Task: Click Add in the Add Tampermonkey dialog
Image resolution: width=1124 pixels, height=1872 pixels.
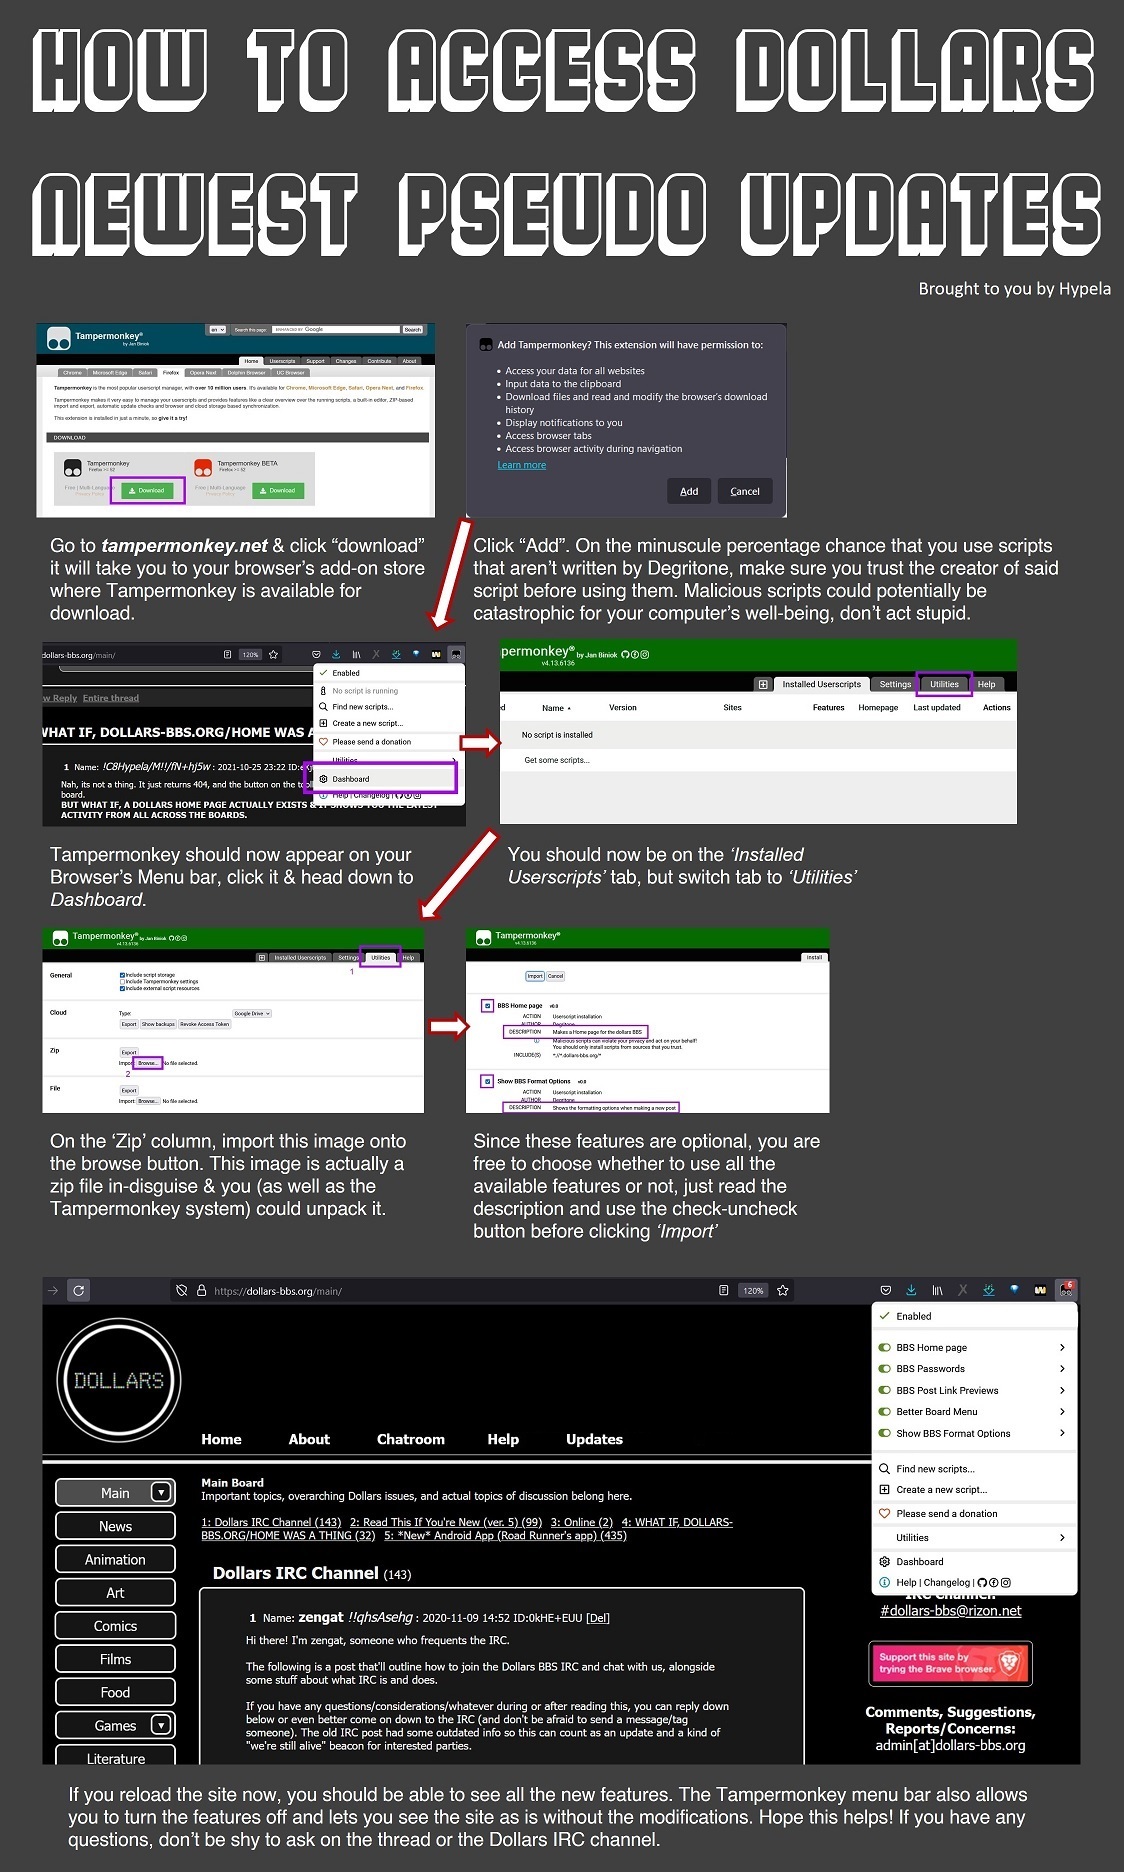Action: click(689, 491)
